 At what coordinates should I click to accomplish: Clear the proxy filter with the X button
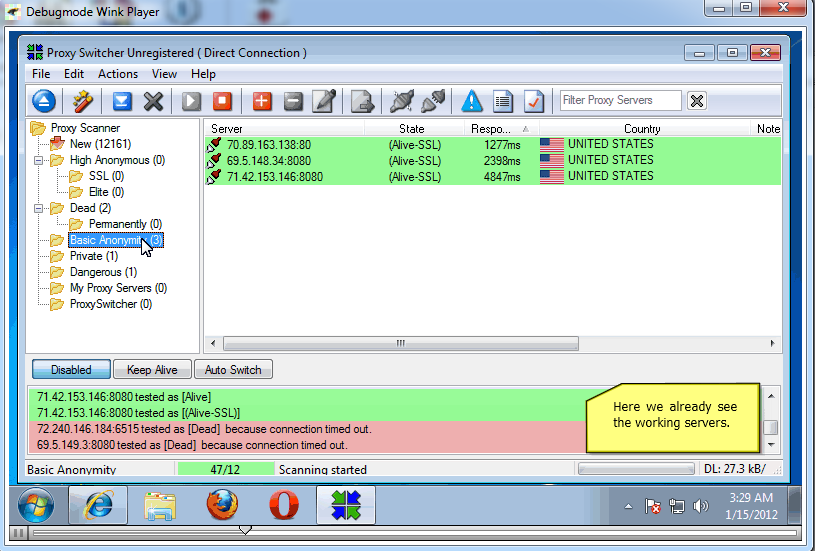697,100
